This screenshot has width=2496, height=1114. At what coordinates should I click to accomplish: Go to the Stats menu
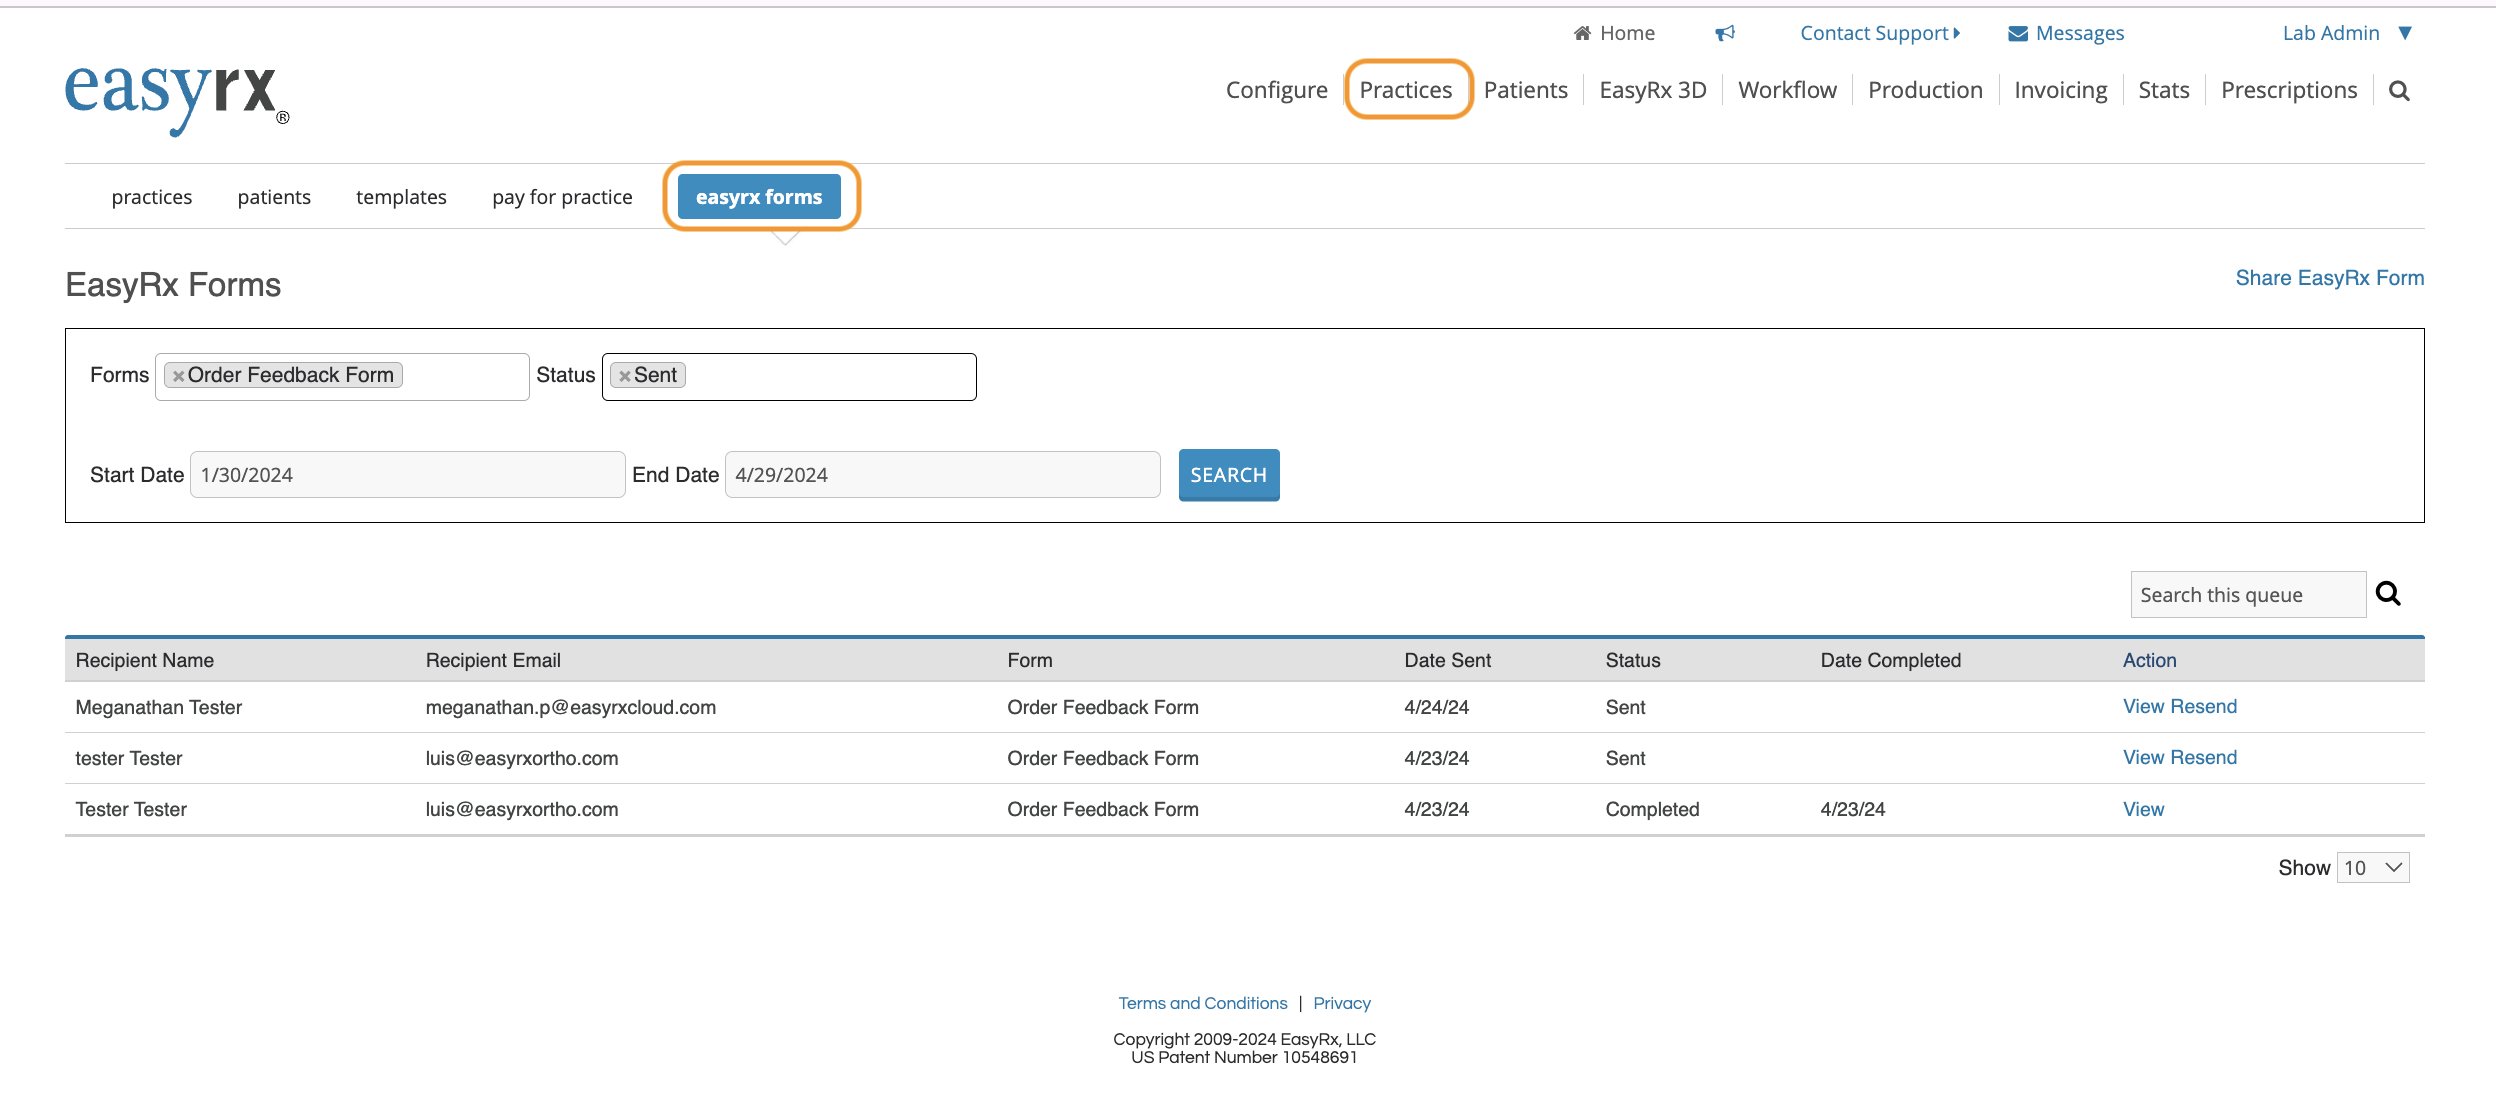[x=2164, y=90]
